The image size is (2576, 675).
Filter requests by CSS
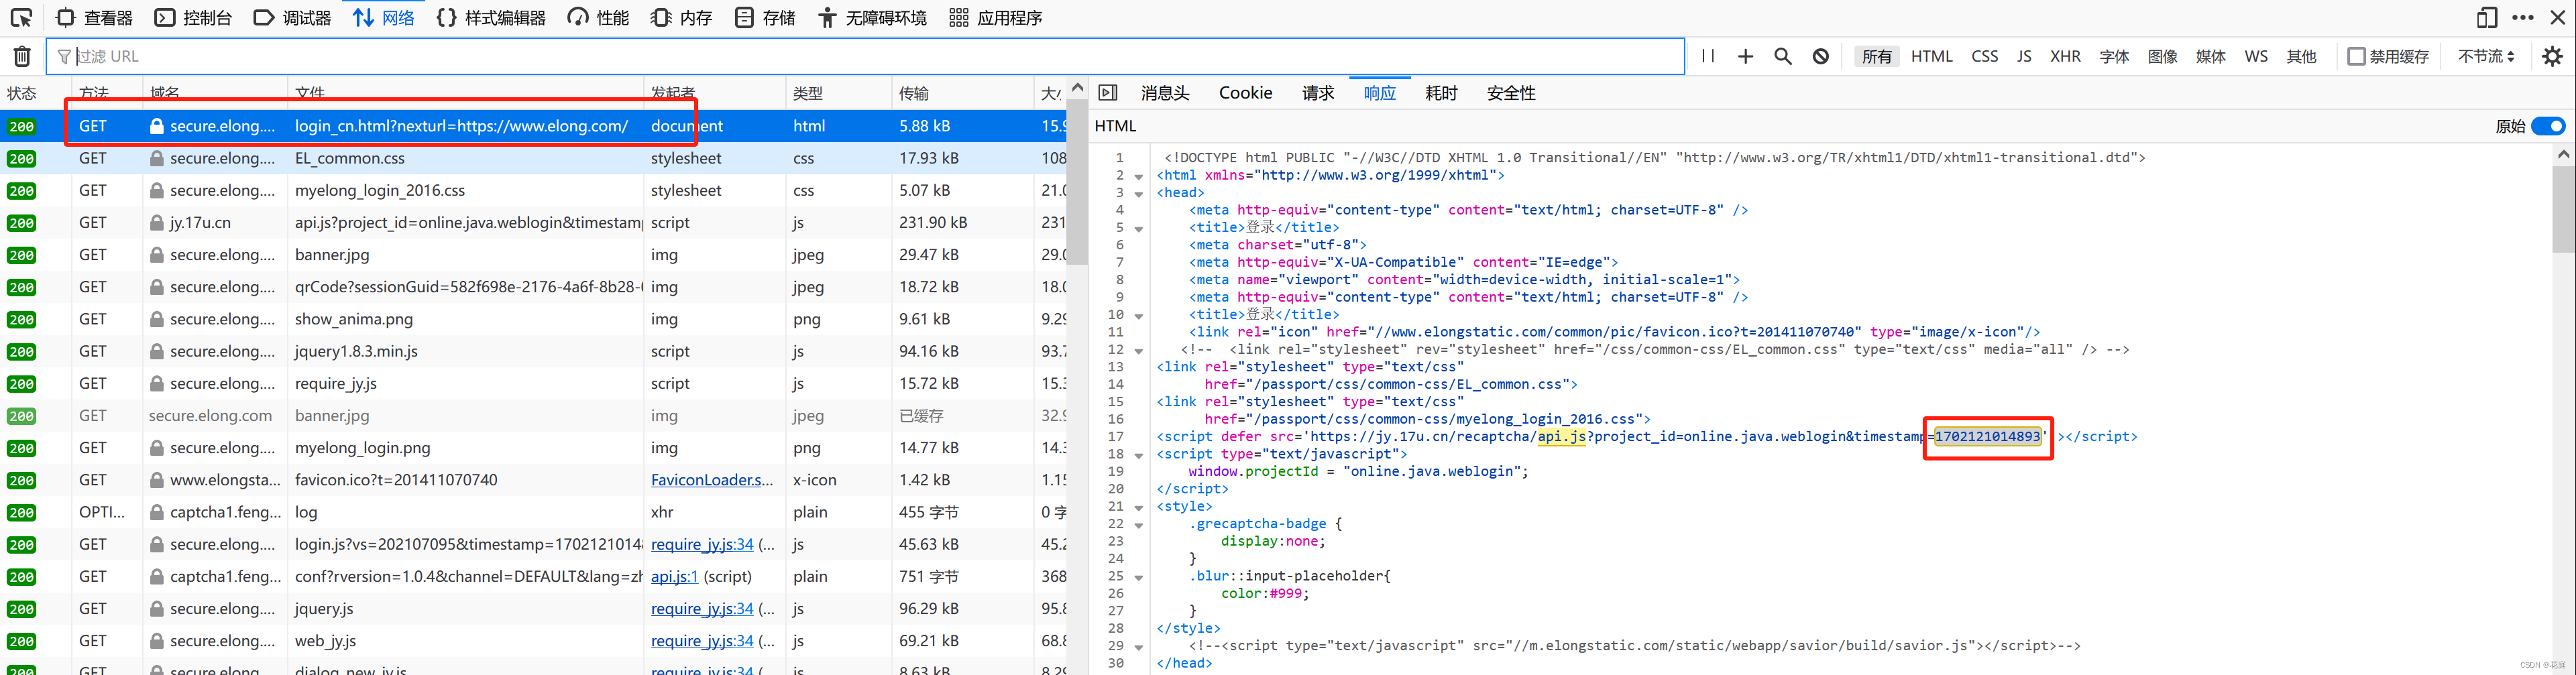[1984, 56]
